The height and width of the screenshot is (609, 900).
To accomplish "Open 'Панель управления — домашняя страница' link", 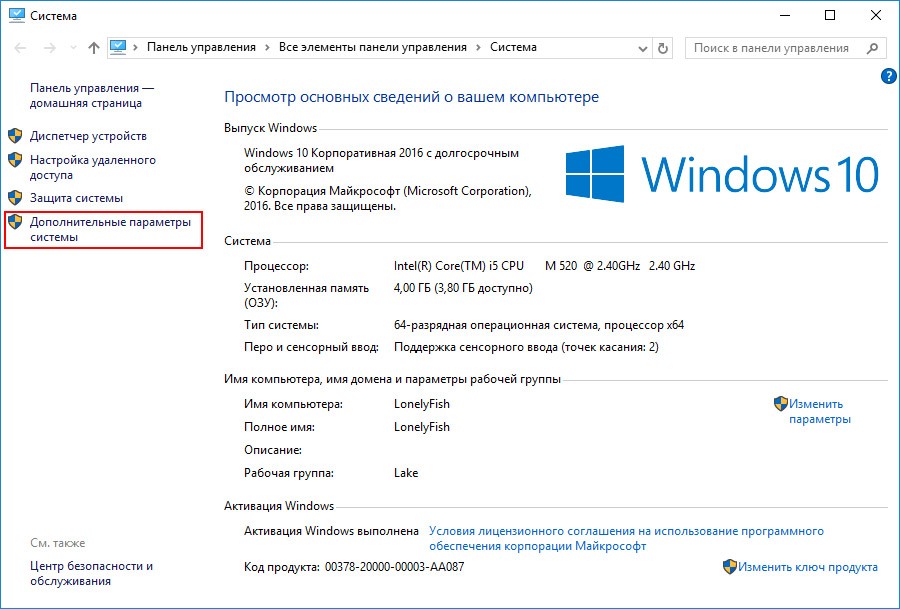I will click(92, 96).
